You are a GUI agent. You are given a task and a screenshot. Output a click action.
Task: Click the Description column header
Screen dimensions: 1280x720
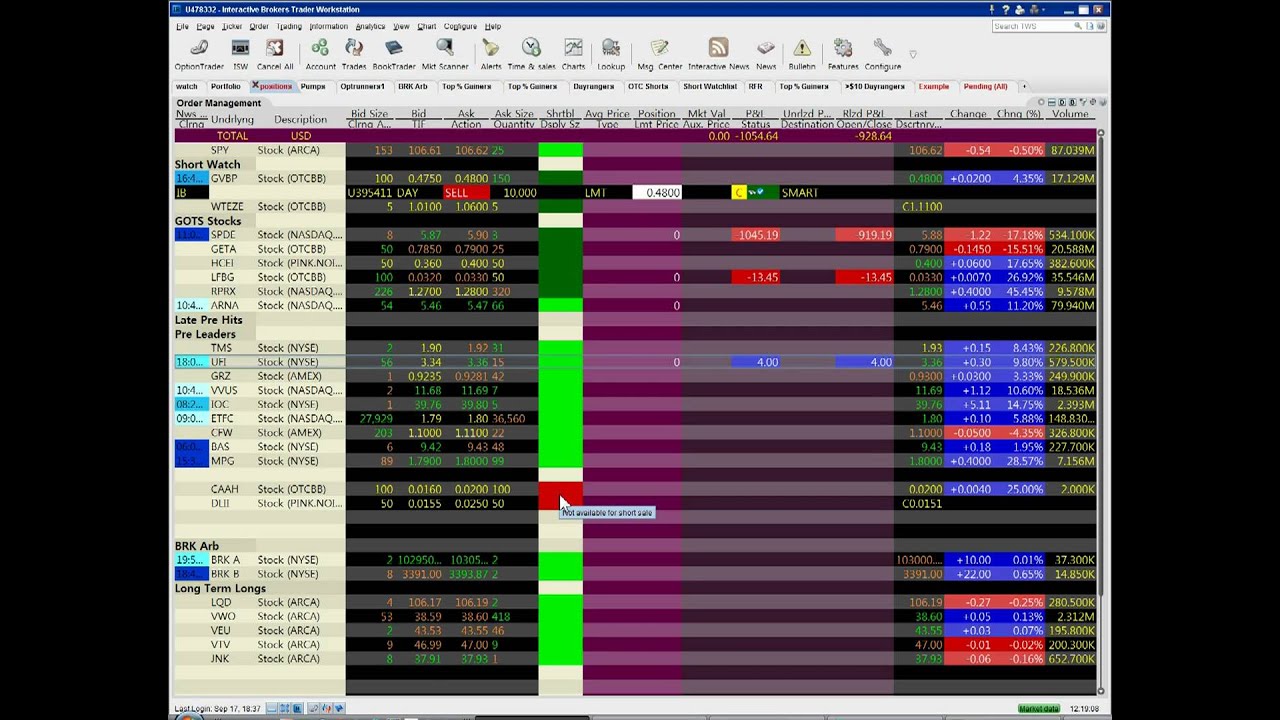coord(301,119)
